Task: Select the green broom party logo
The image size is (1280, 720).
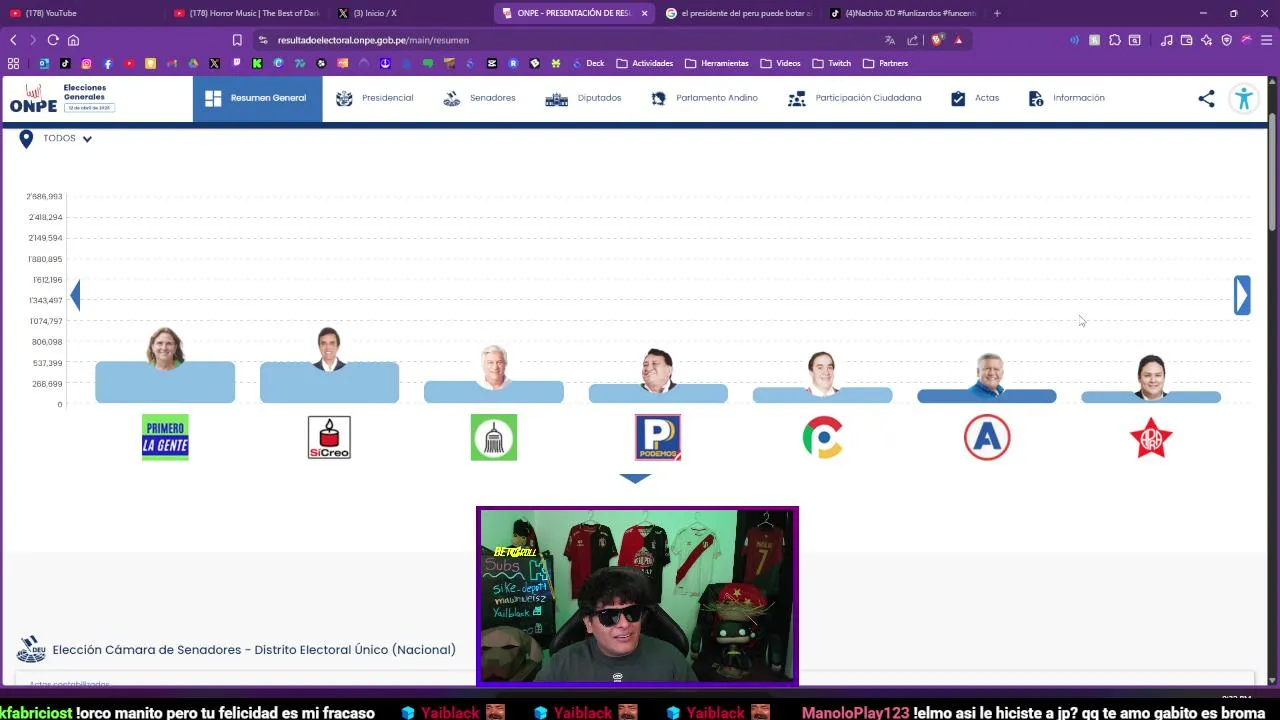Action: (x=494, y=437)
